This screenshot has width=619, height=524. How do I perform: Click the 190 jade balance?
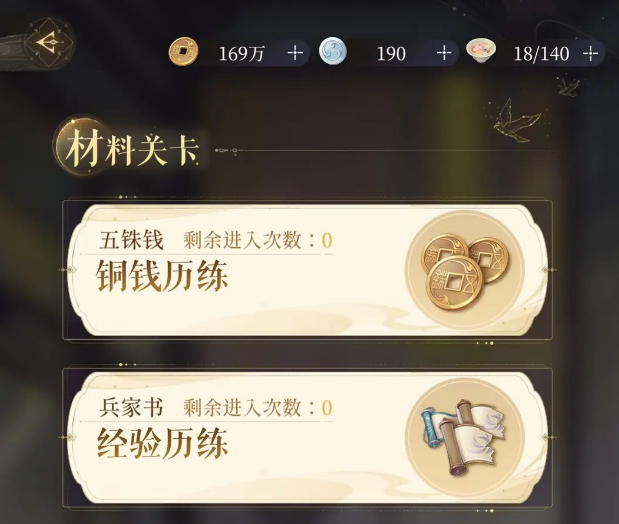pos(391,54)
